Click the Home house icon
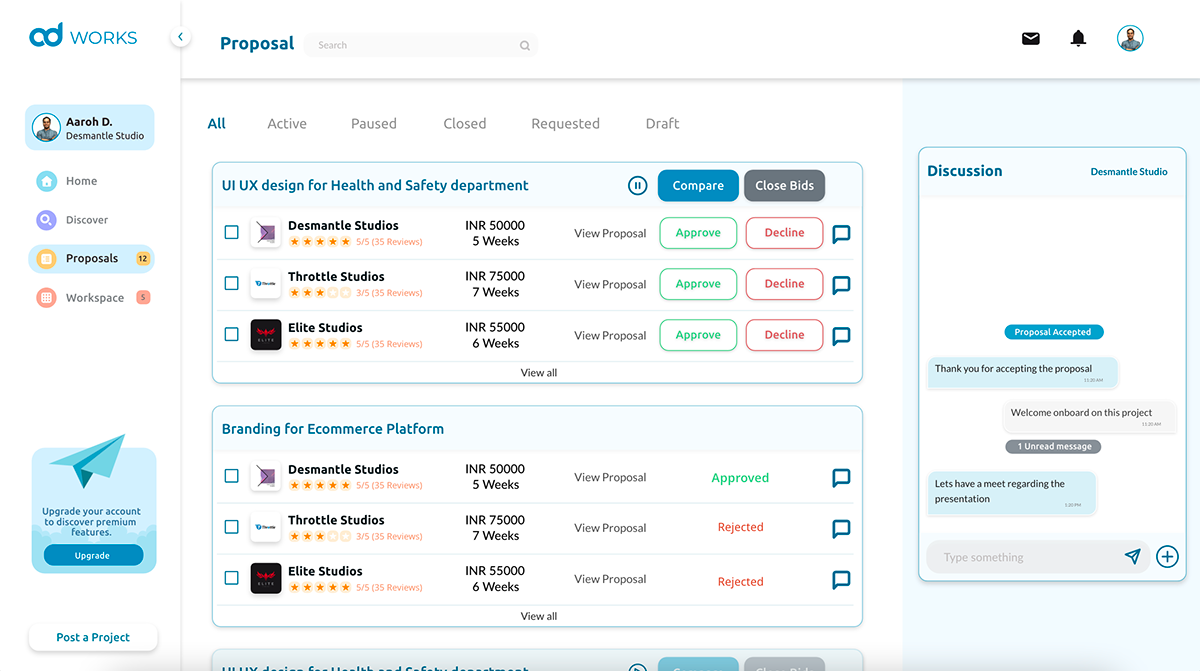The height and width of the screenshot is (671, 1200). [x=46, y=181]
